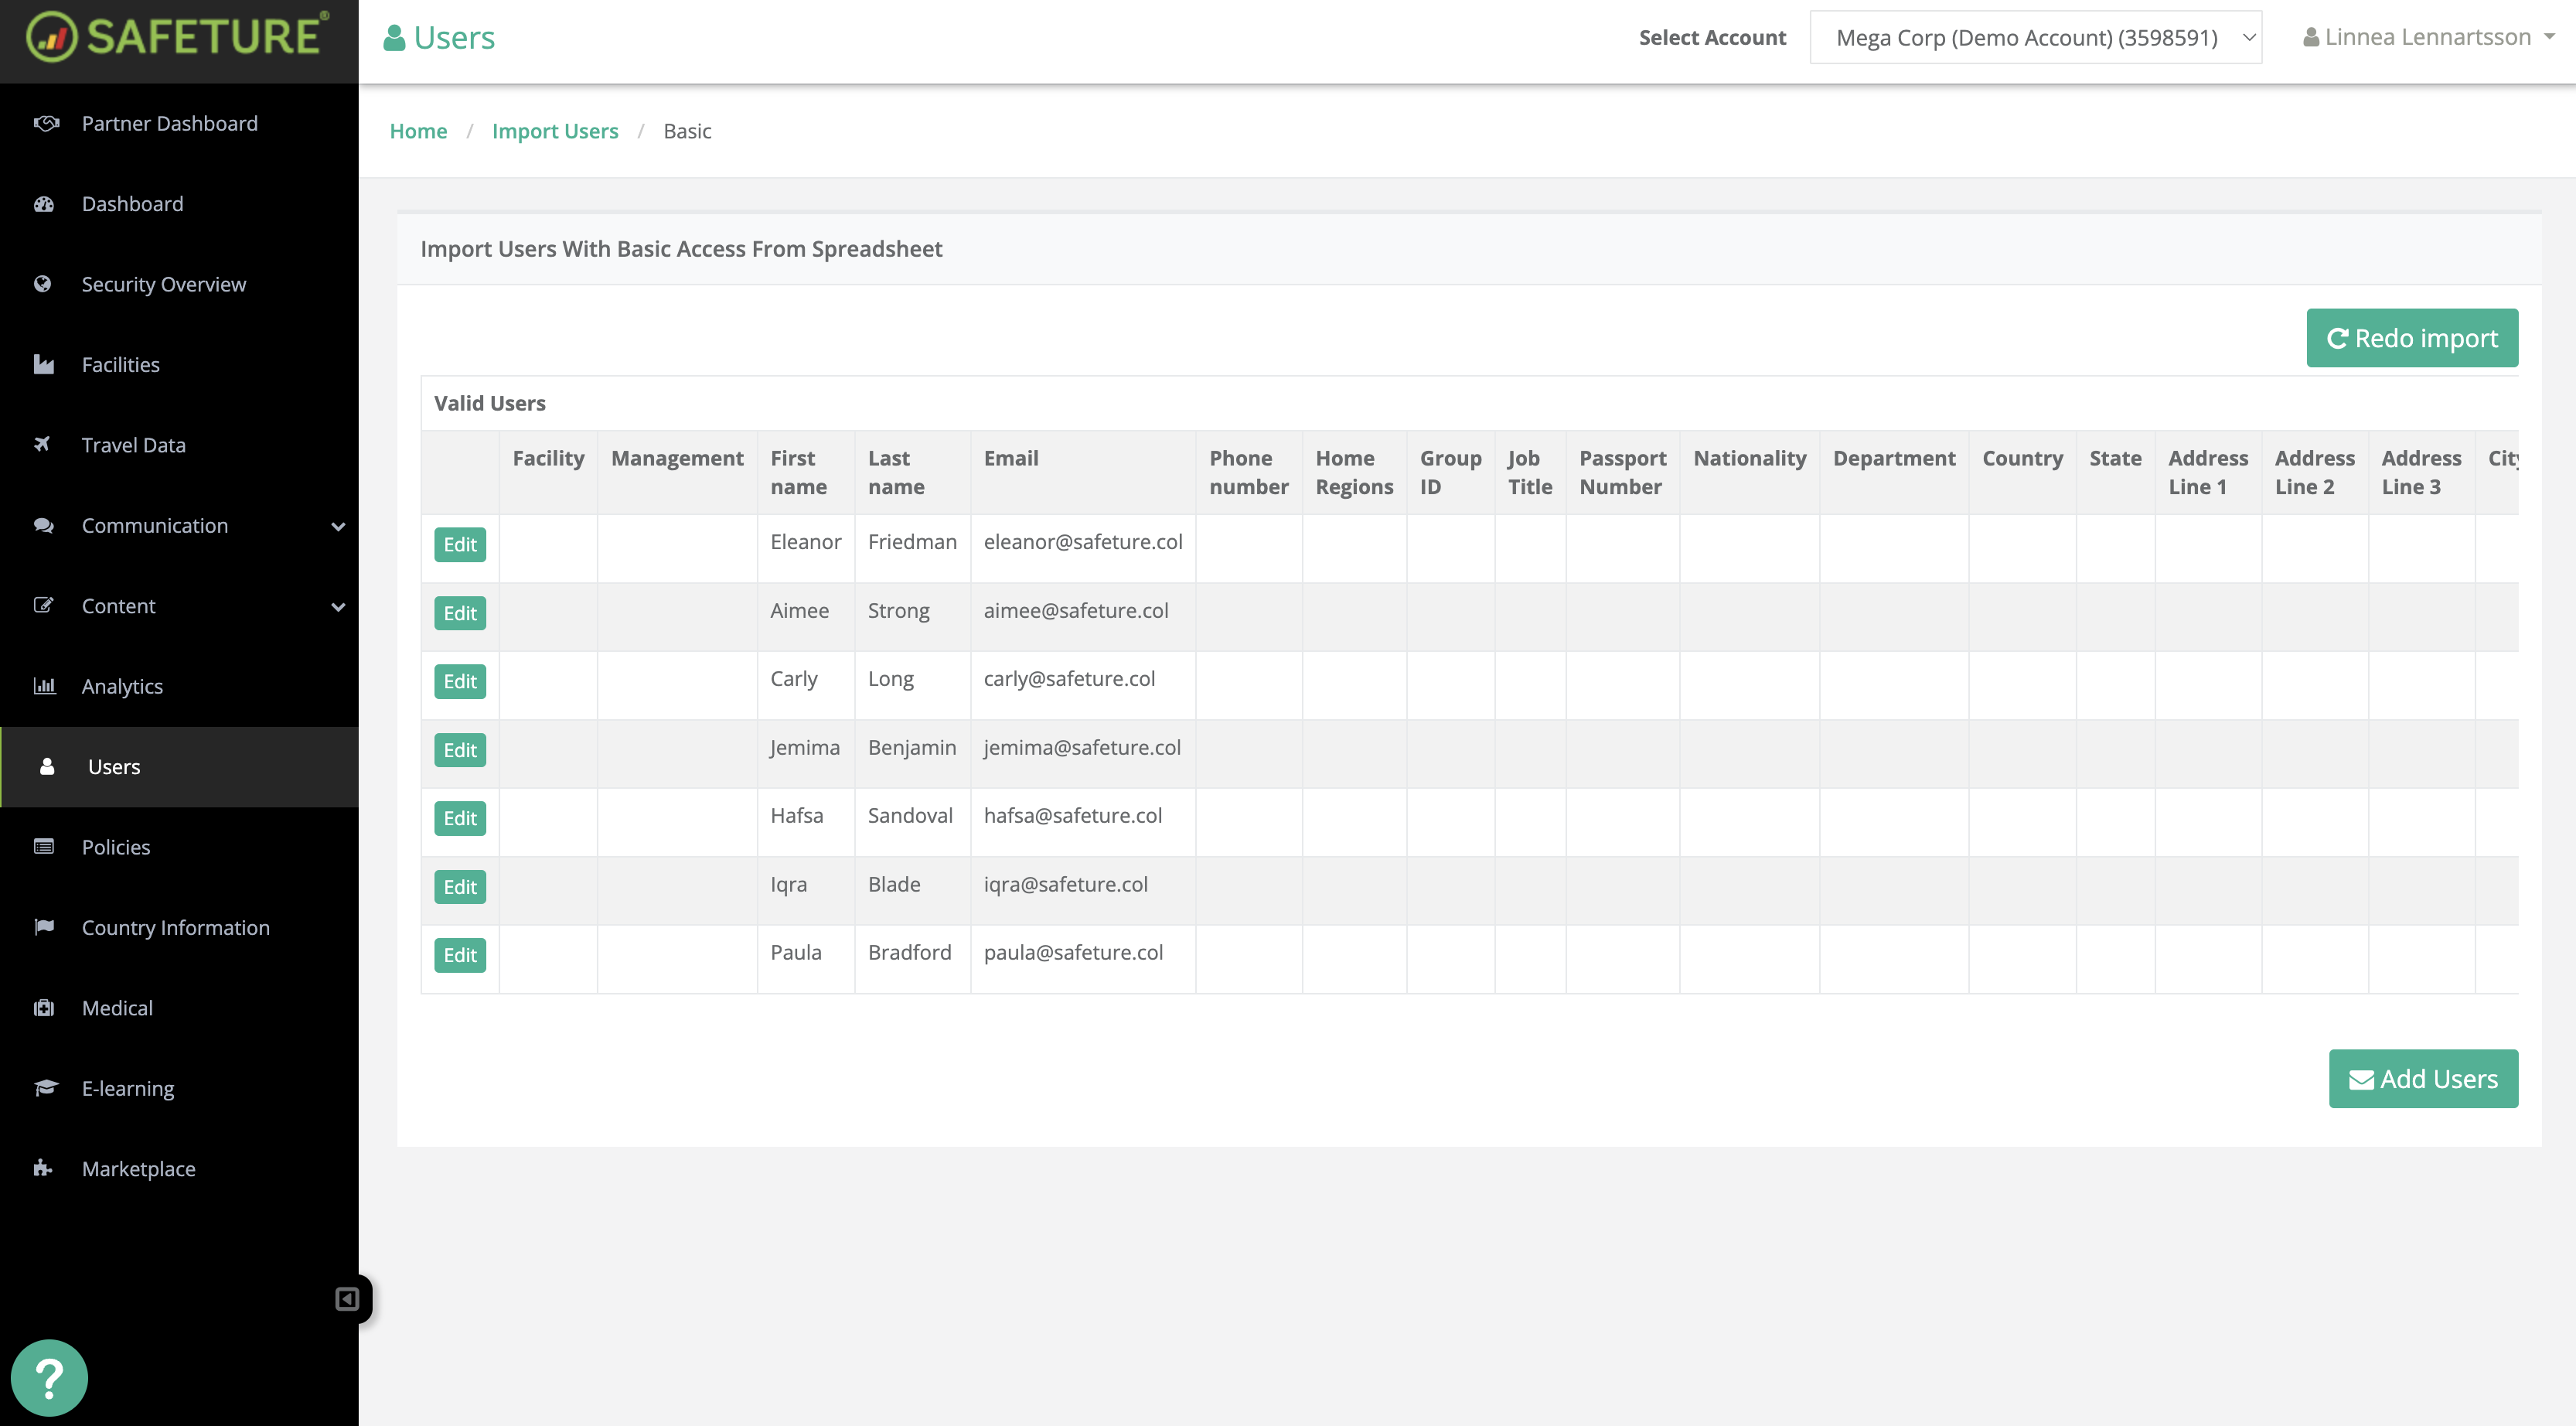Follow the Import Users breadcrumb link
The width and height of the screenshot is (2576, 1426).
(555, 131)
